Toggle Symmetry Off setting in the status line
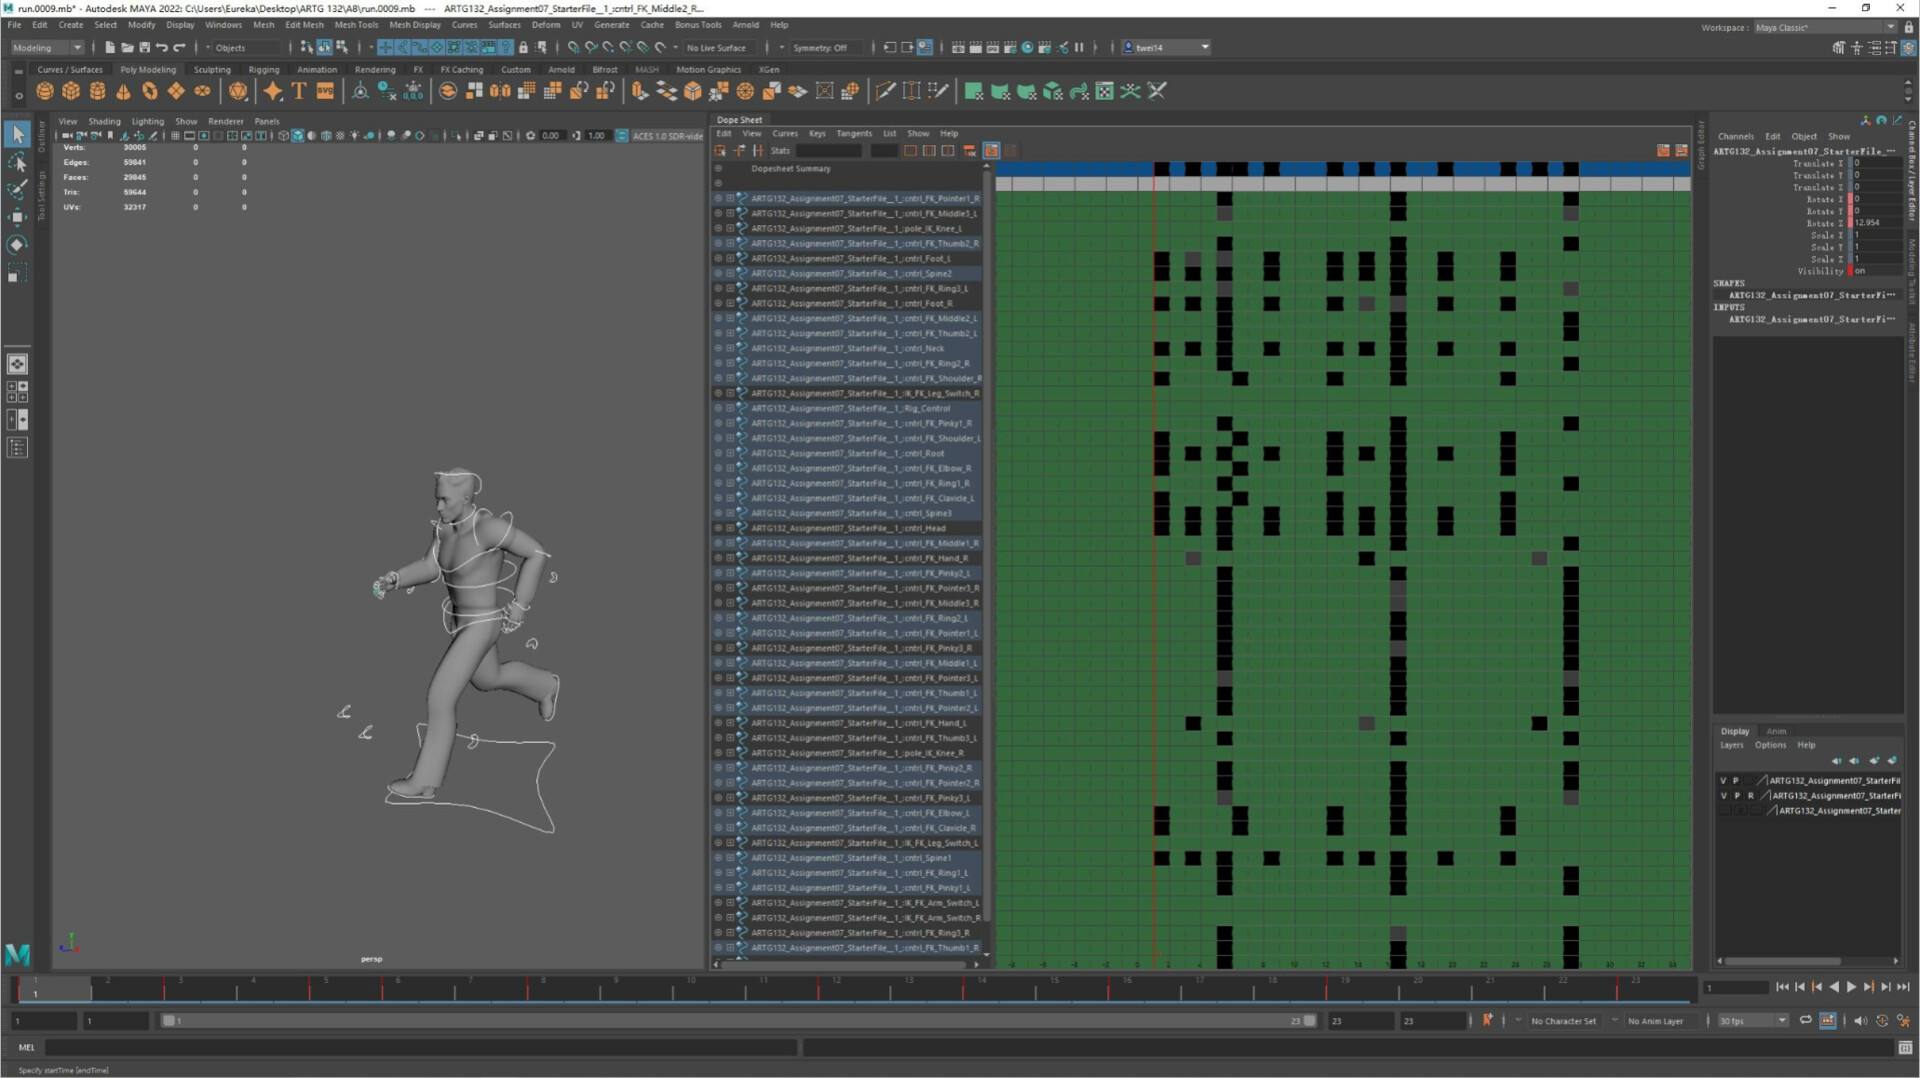This screenshot has height=1078, width=1920. point(822,47)
